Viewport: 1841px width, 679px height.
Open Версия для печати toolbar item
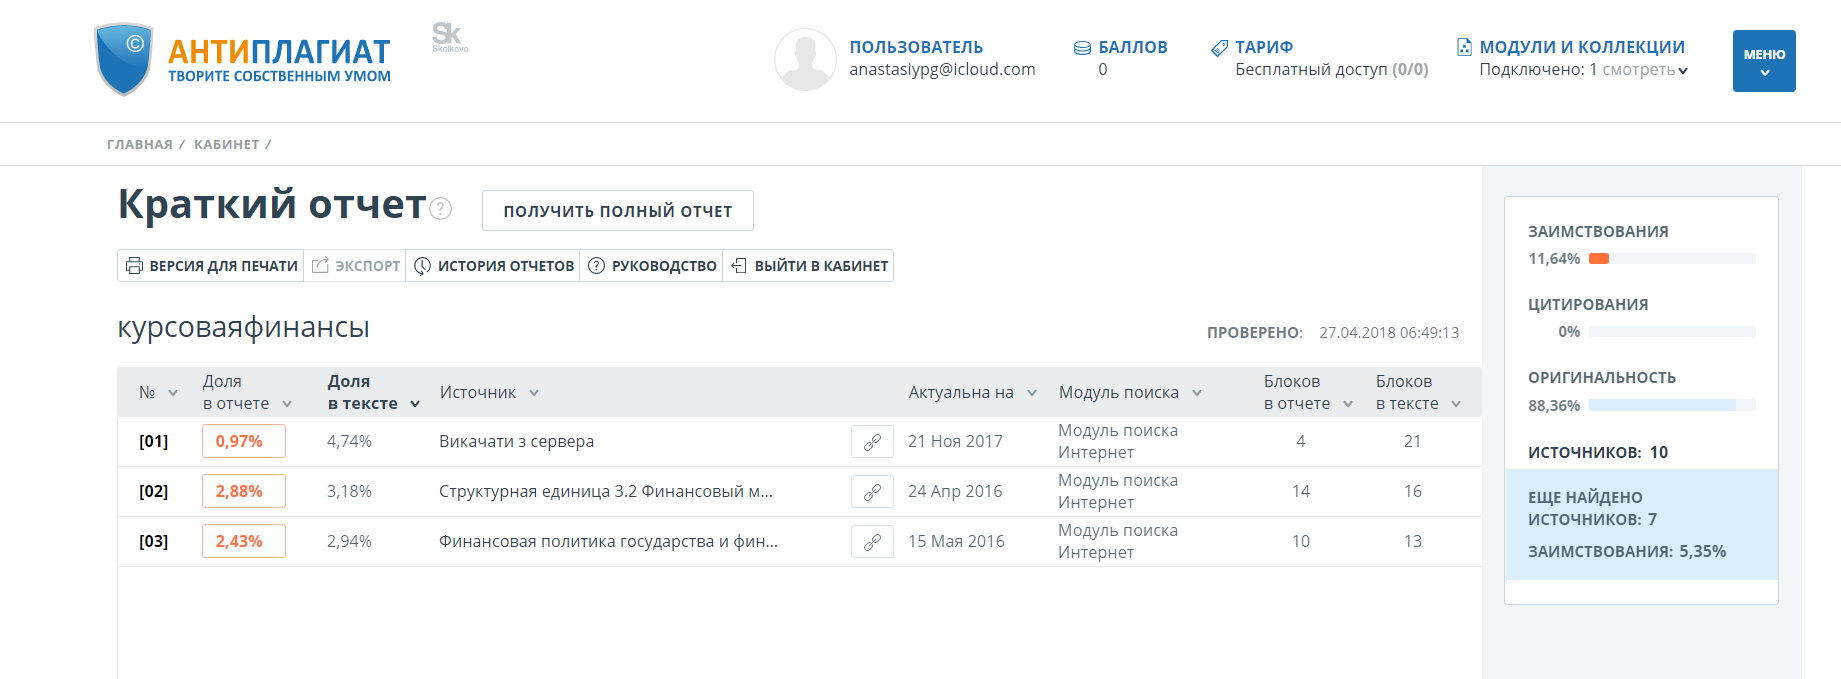(211, 266)
